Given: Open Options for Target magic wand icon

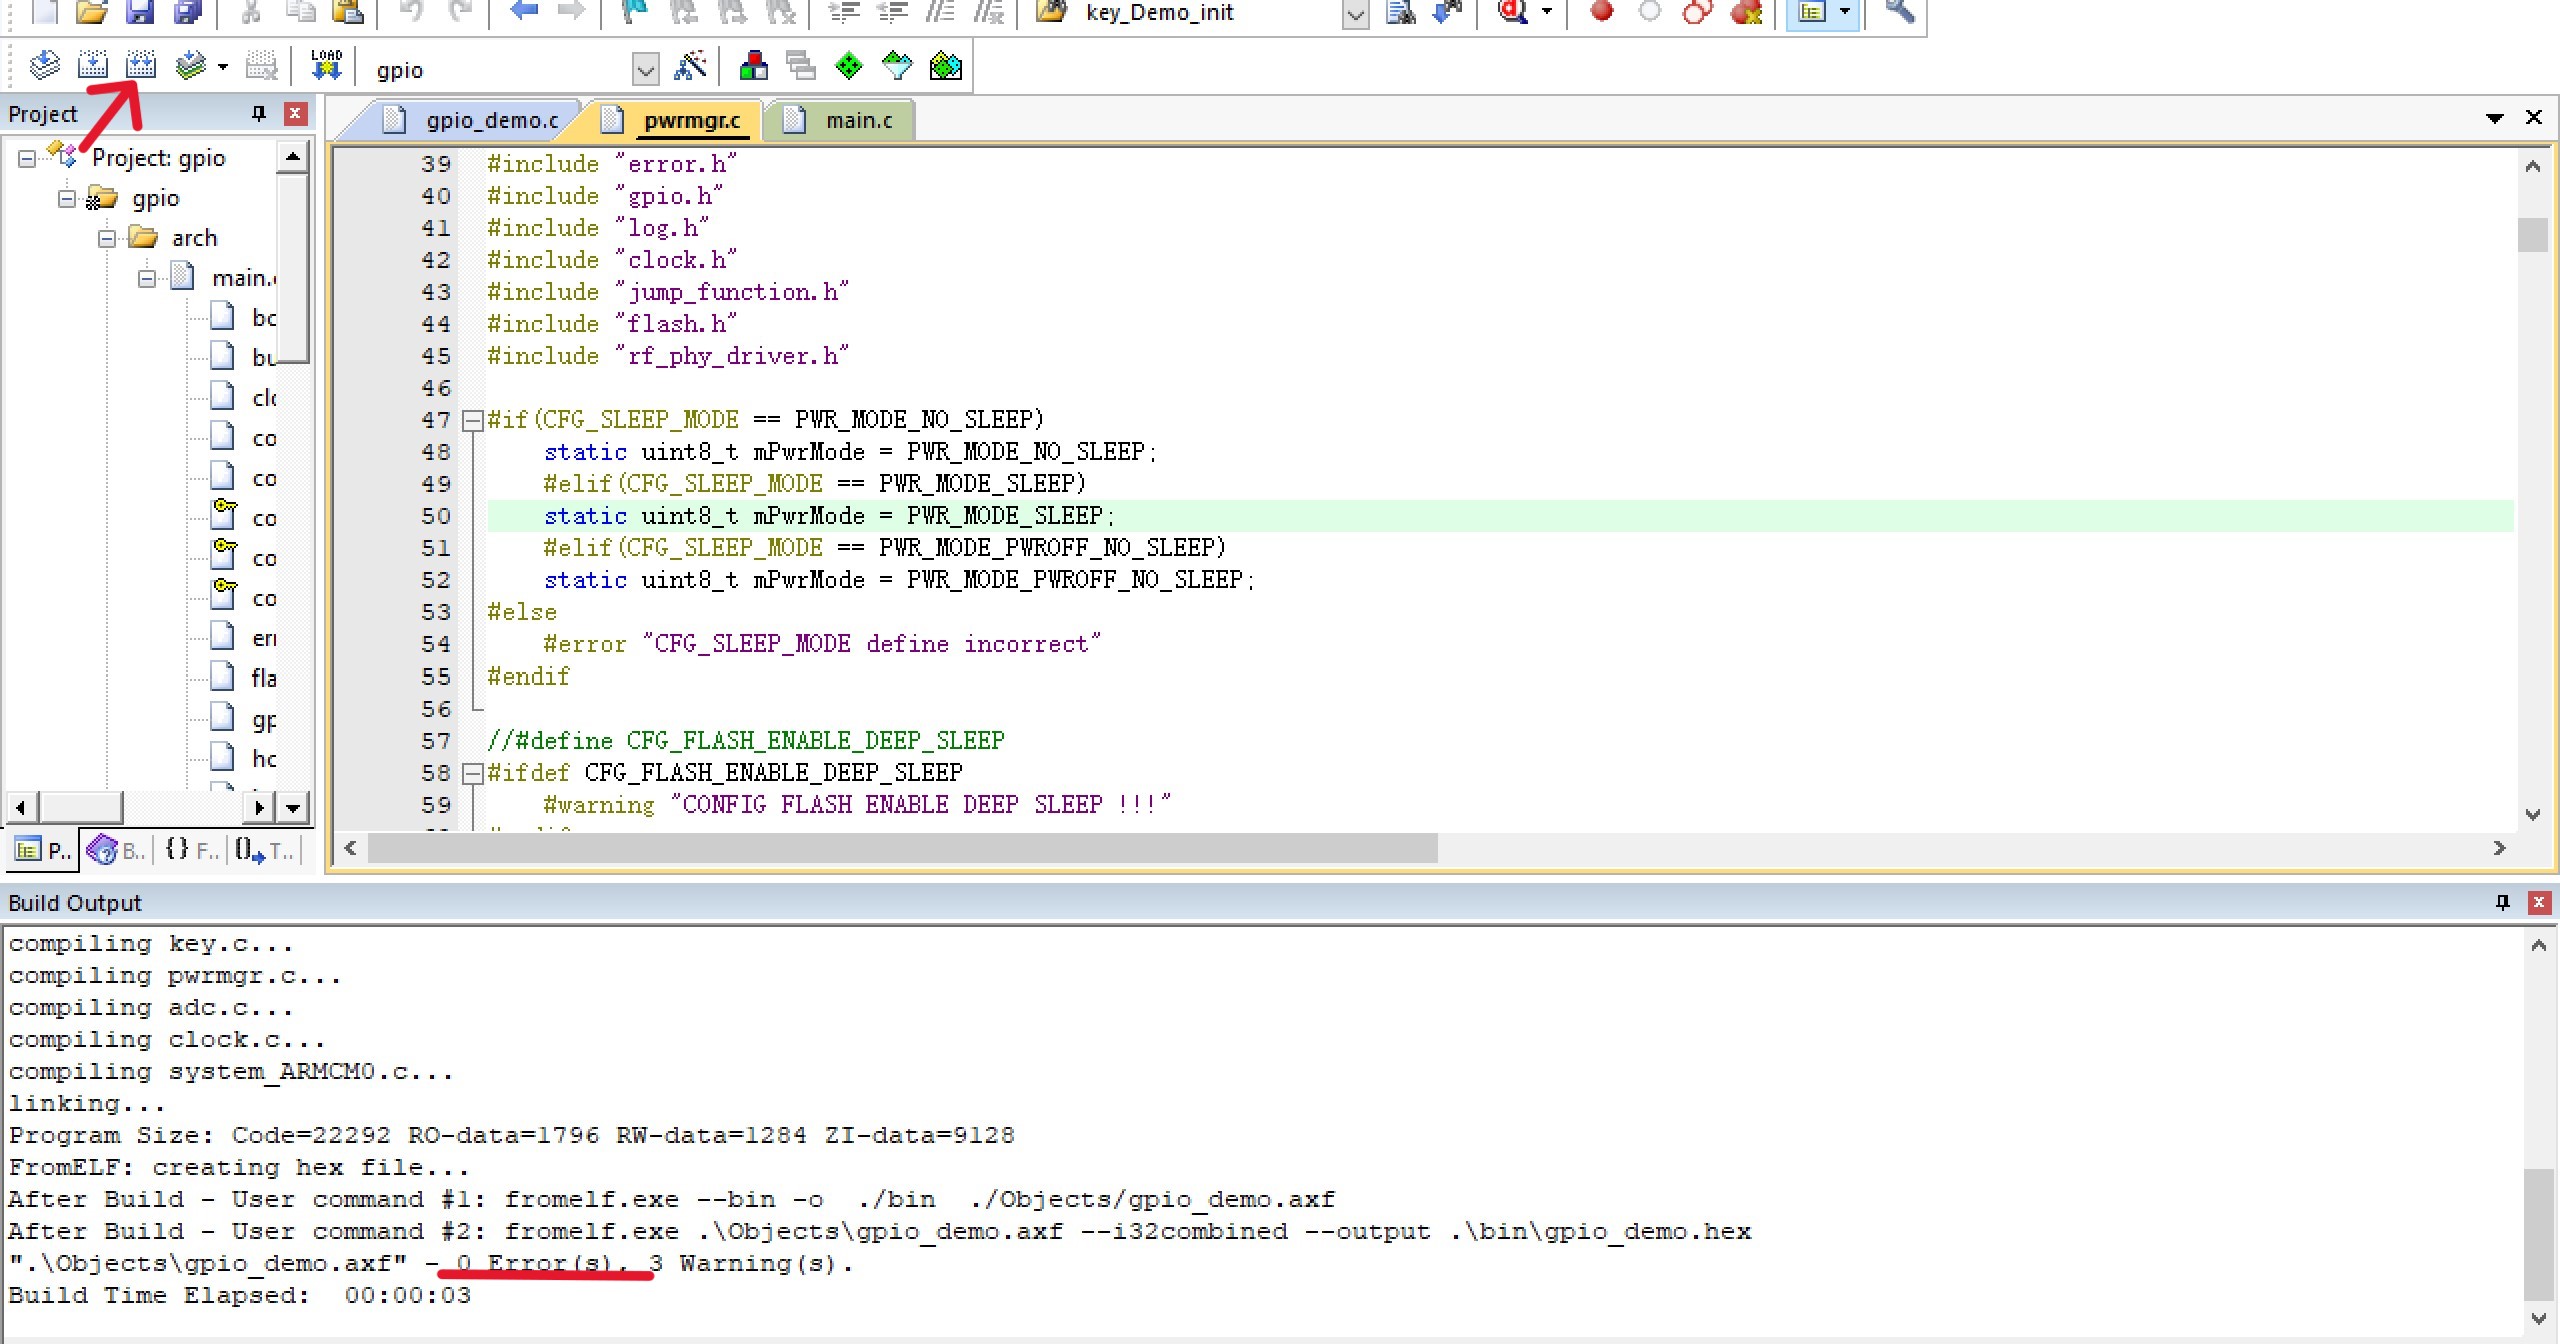Looking at the screenshot, I should tap(691, 66).
